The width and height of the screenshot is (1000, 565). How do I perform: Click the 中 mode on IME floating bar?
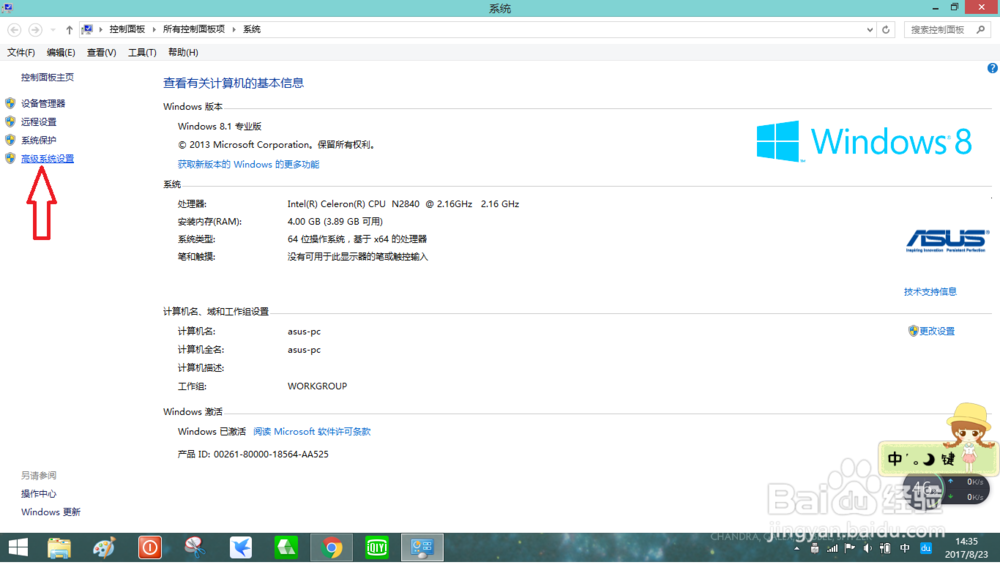pos(895,459)
